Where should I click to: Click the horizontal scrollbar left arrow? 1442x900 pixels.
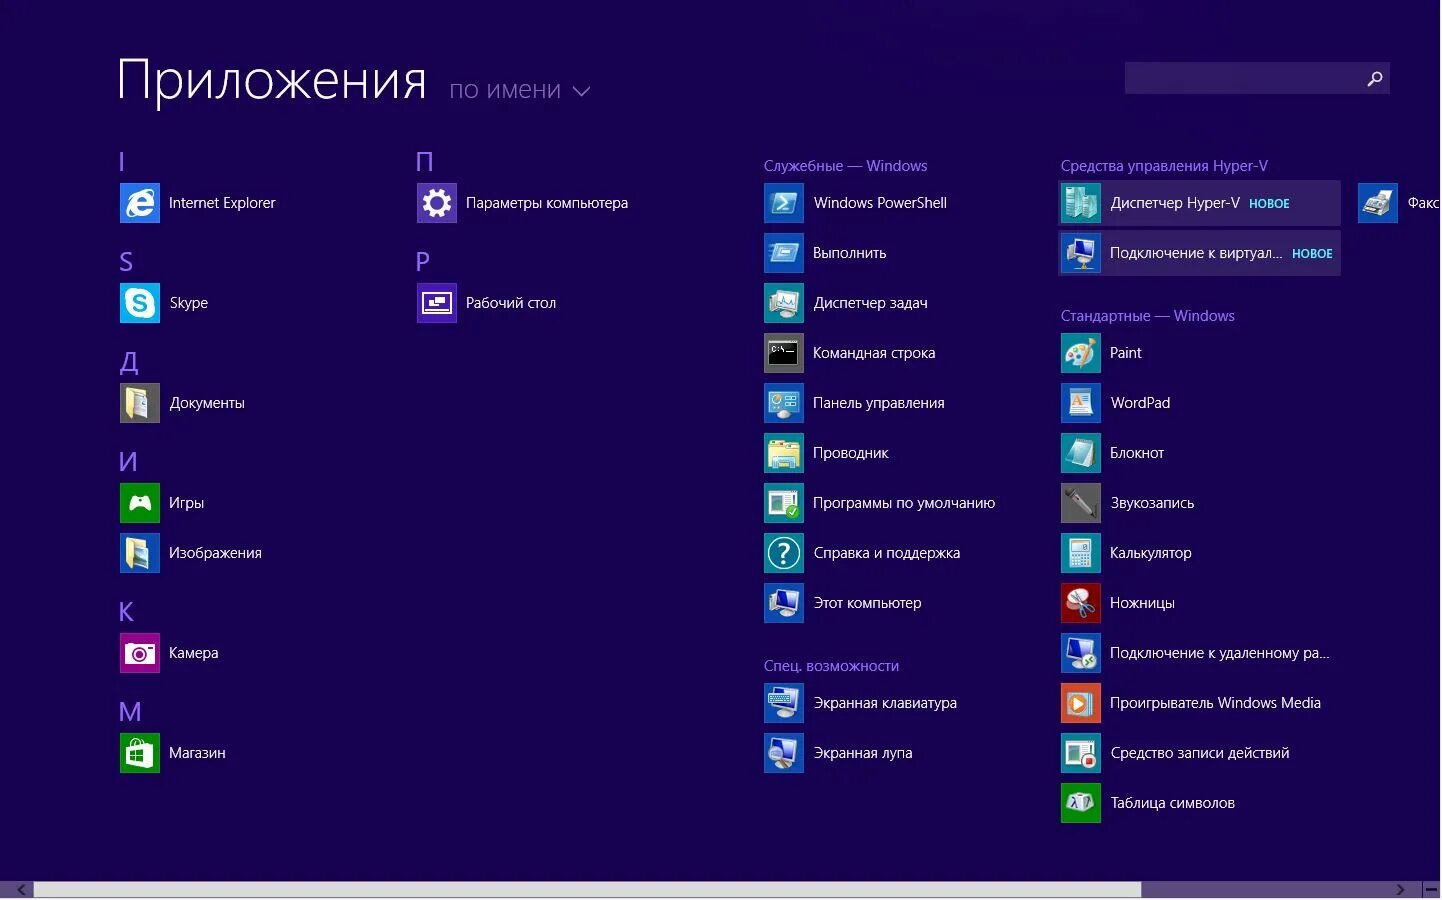[20, 890]
